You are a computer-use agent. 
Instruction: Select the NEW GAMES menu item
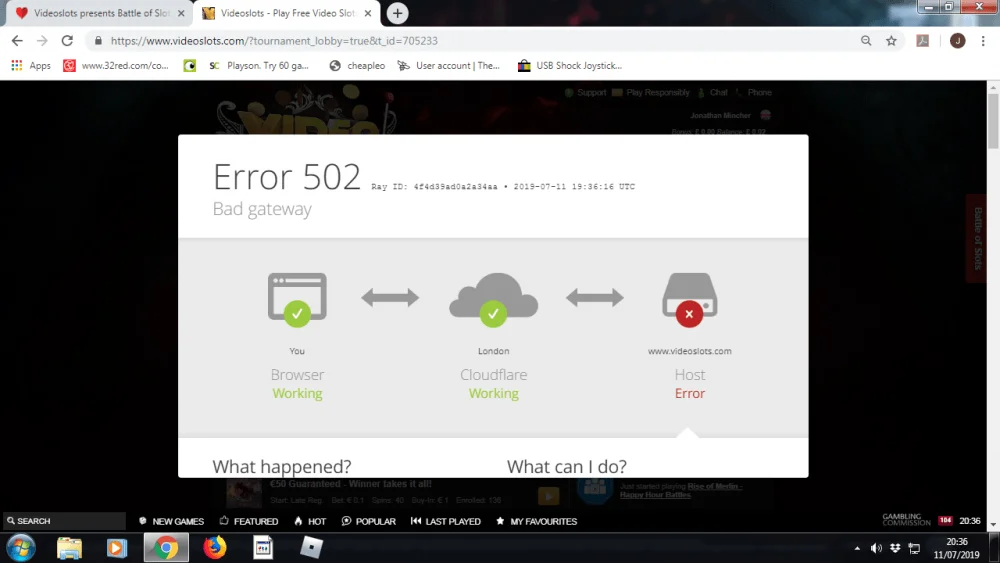click(172, 521)
